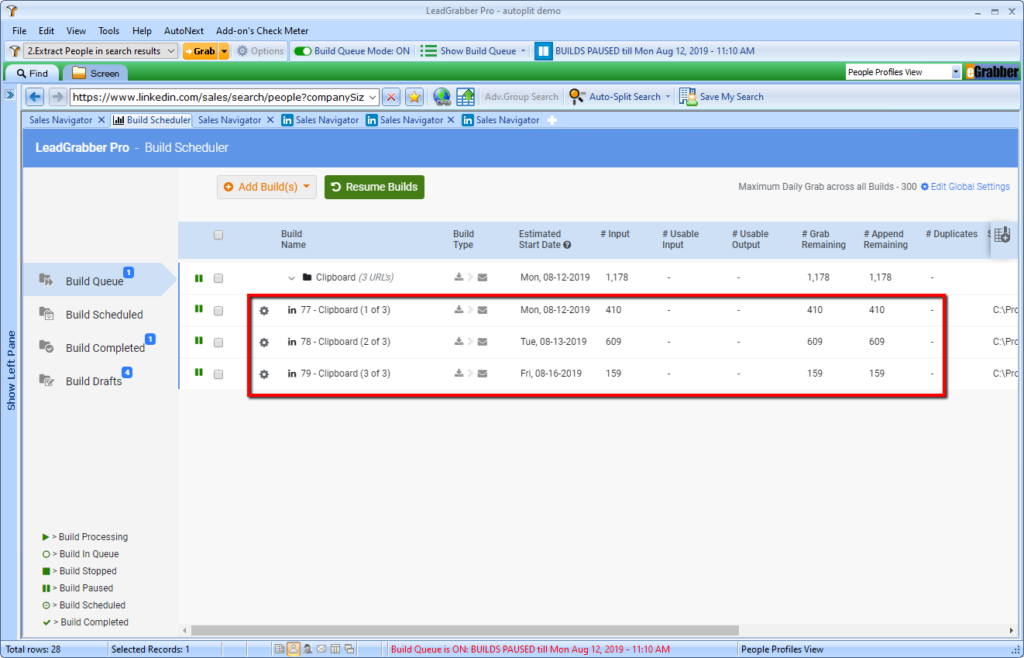The height and width of the screenshot is (658, 1024).
Task: Open the Edit Global Settings link
Action: coord(970,187)
